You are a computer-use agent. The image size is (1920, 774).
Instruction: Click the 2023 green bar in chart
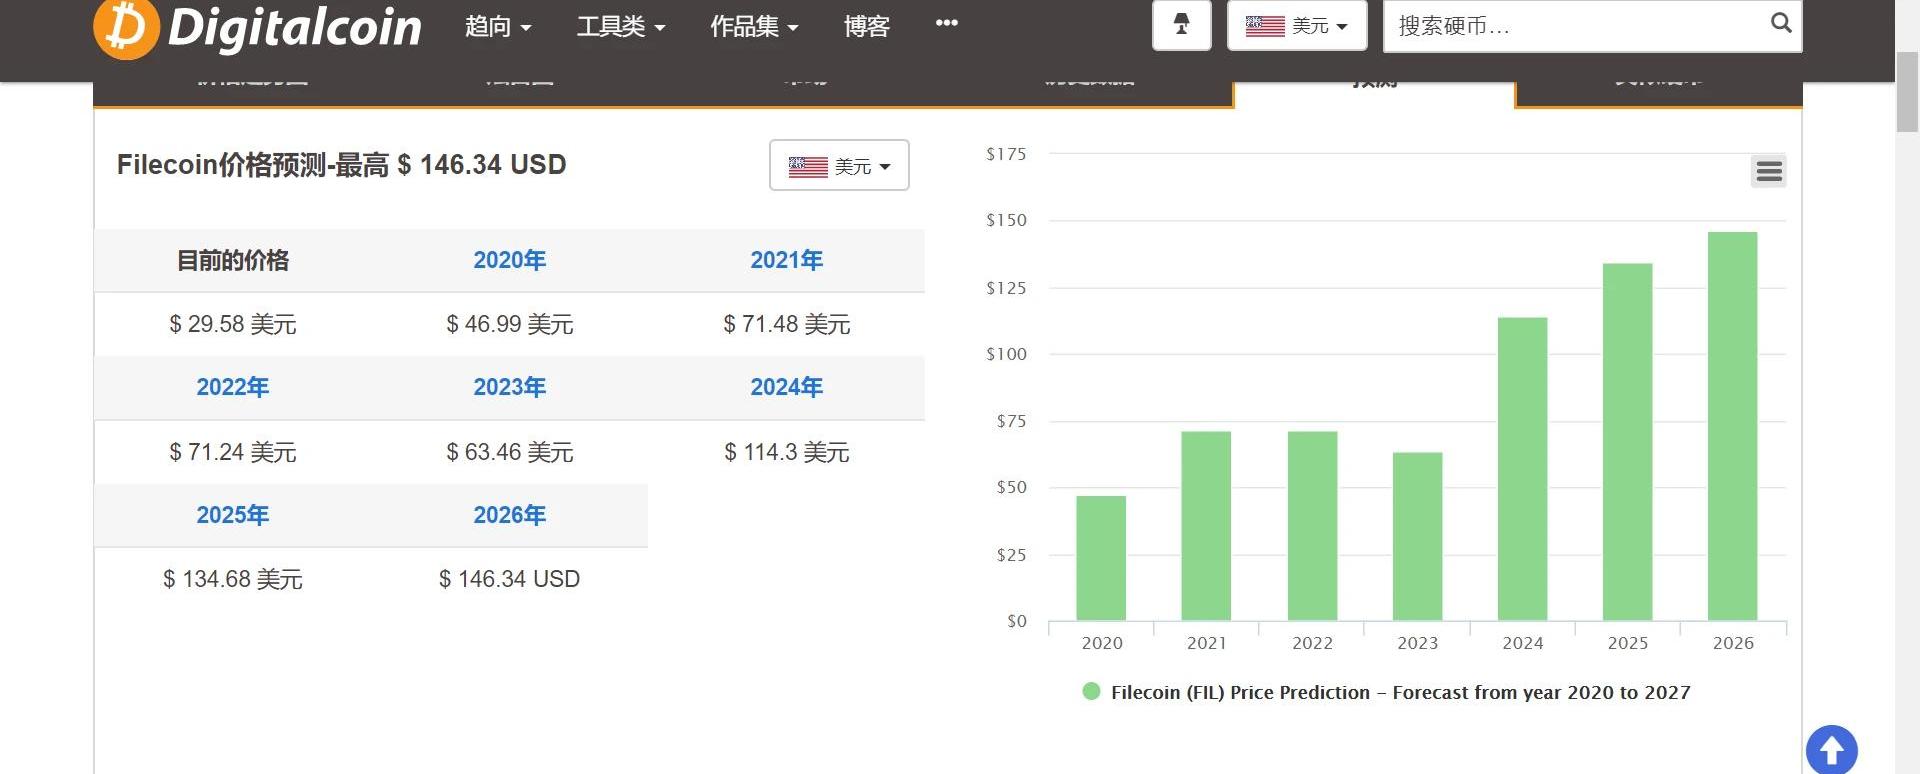pos(1417,537)
